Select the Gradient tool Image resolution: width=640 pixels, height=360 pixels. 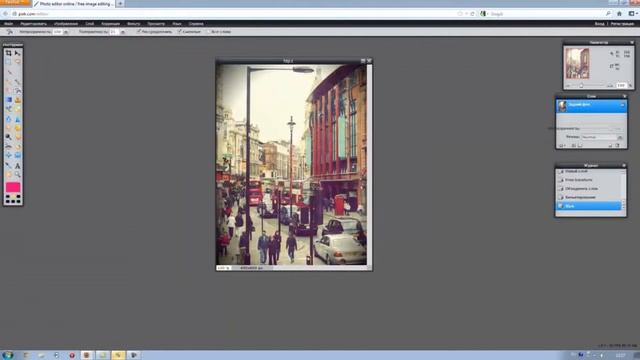click(9, 100)
